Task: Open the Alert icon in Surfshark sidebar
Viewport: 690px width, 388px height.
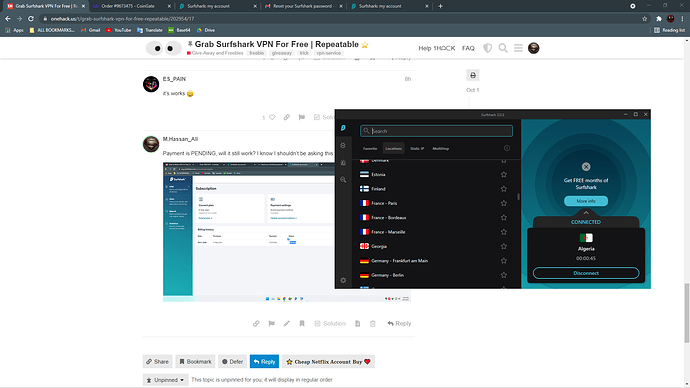Action: pyautogui.click(x=343, y=163)
